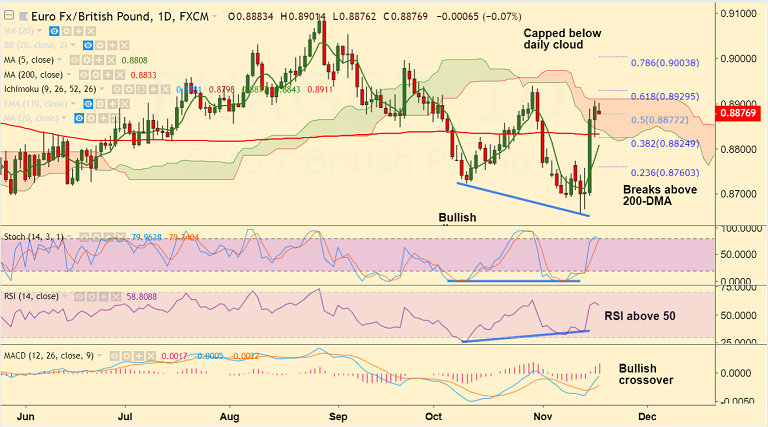This screenshot has width=768, height=427.
Task: Click the 0.786(0.90038) Fibonacci level label
Action: coord(665,63)
